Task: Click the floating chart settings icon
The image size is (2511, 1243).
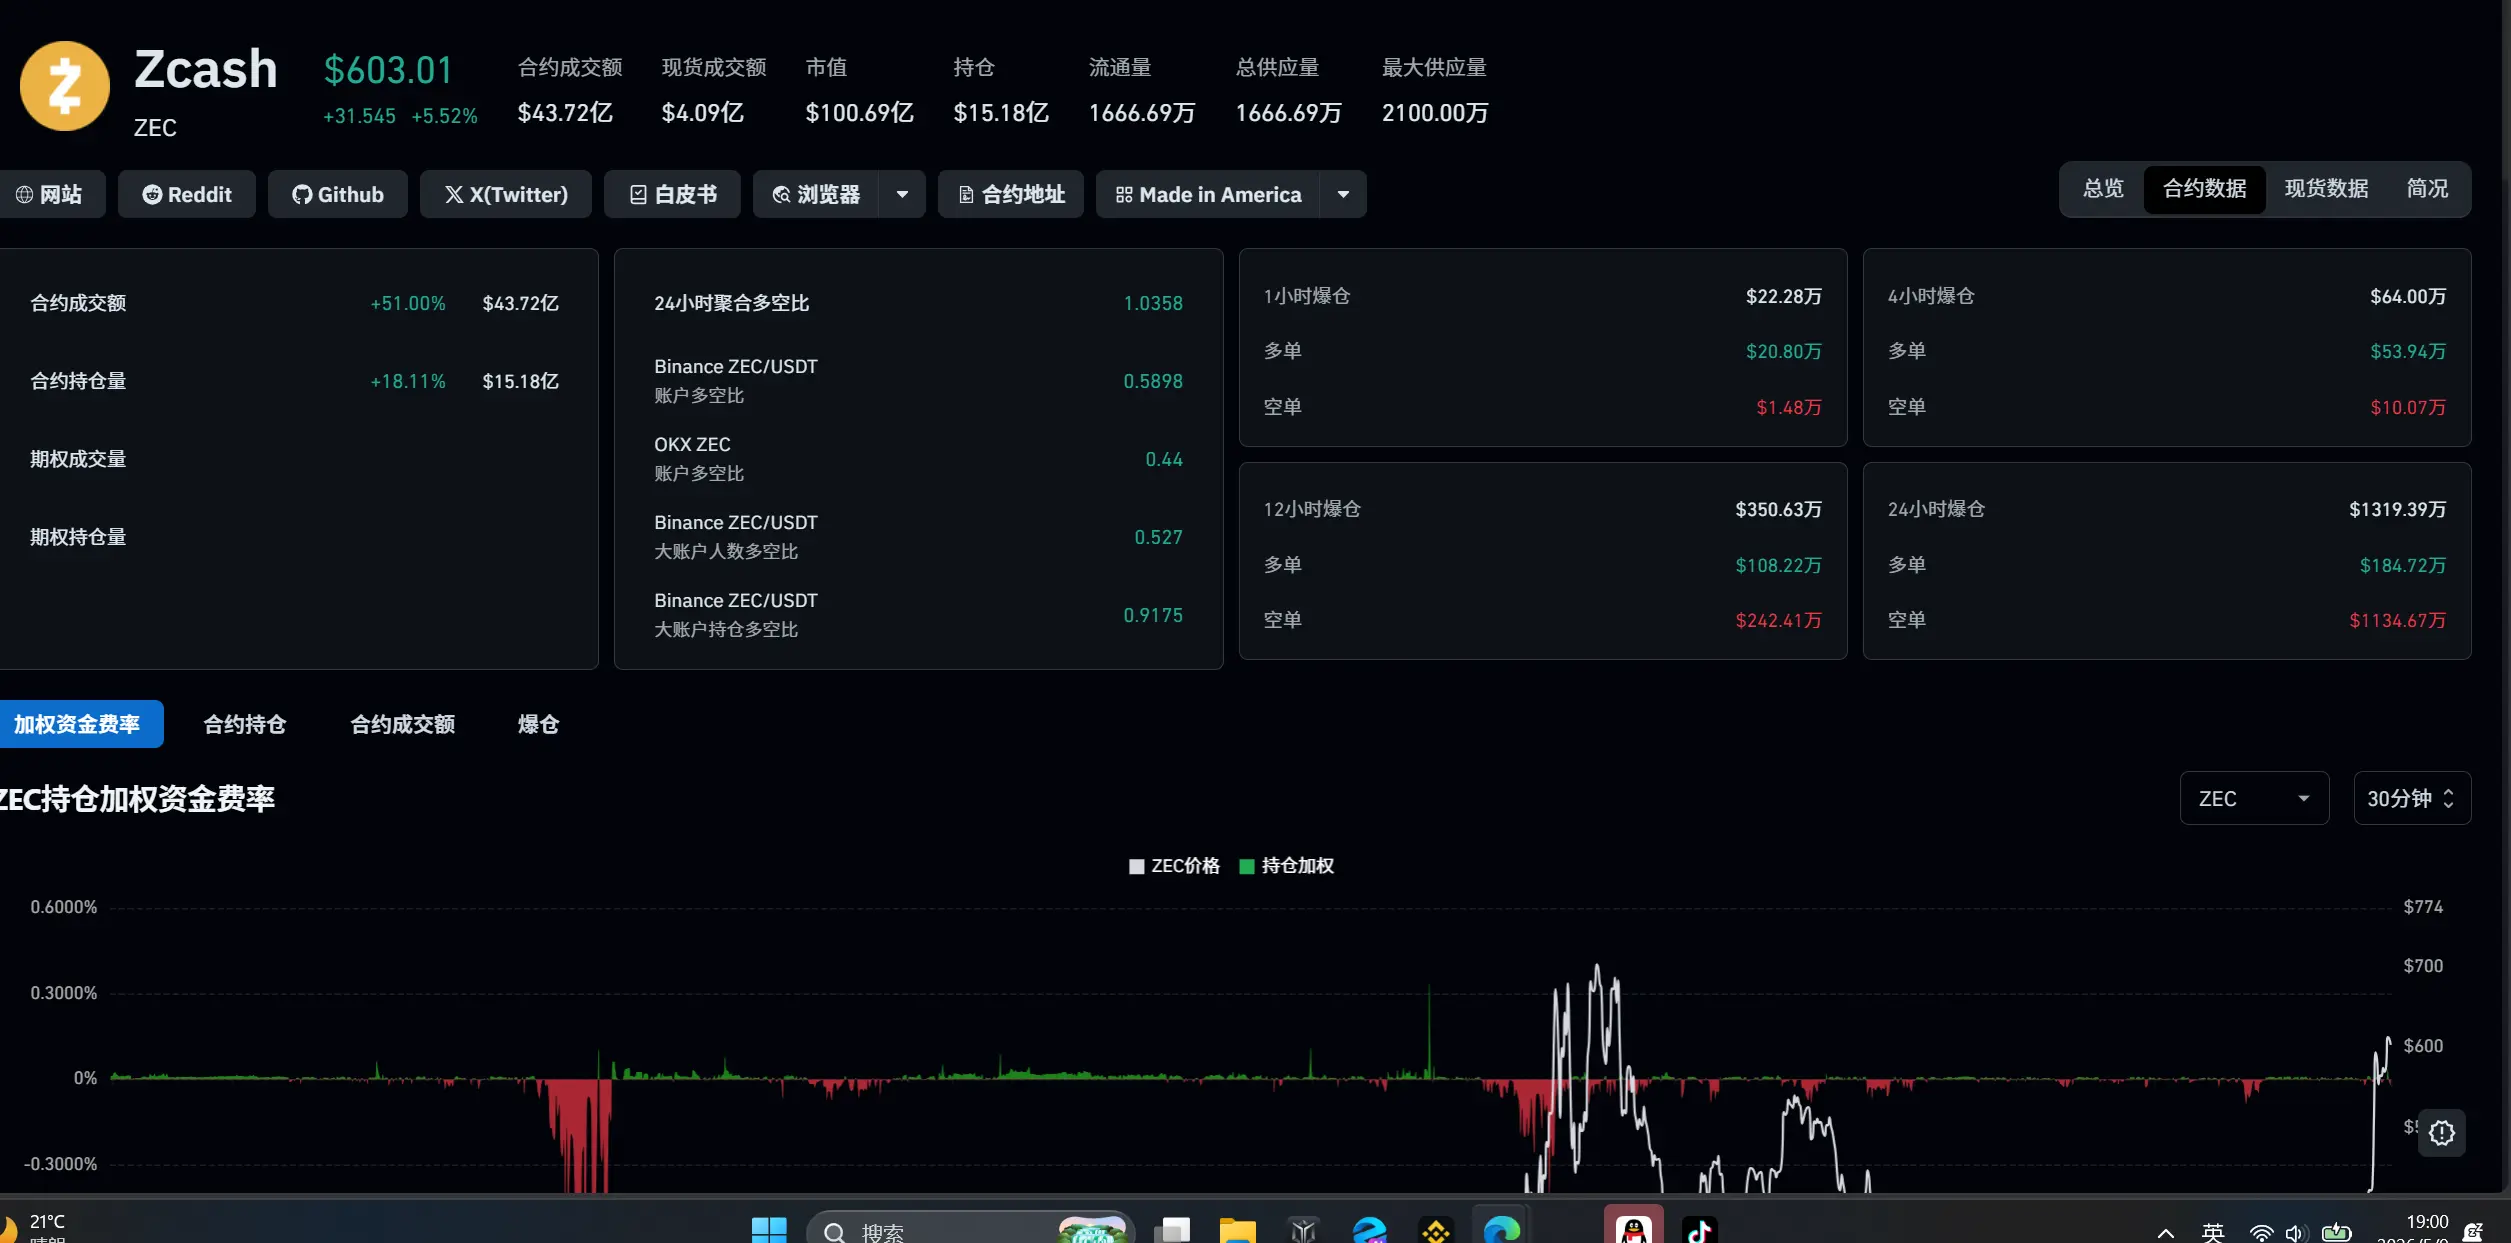Action: 2442,1133
